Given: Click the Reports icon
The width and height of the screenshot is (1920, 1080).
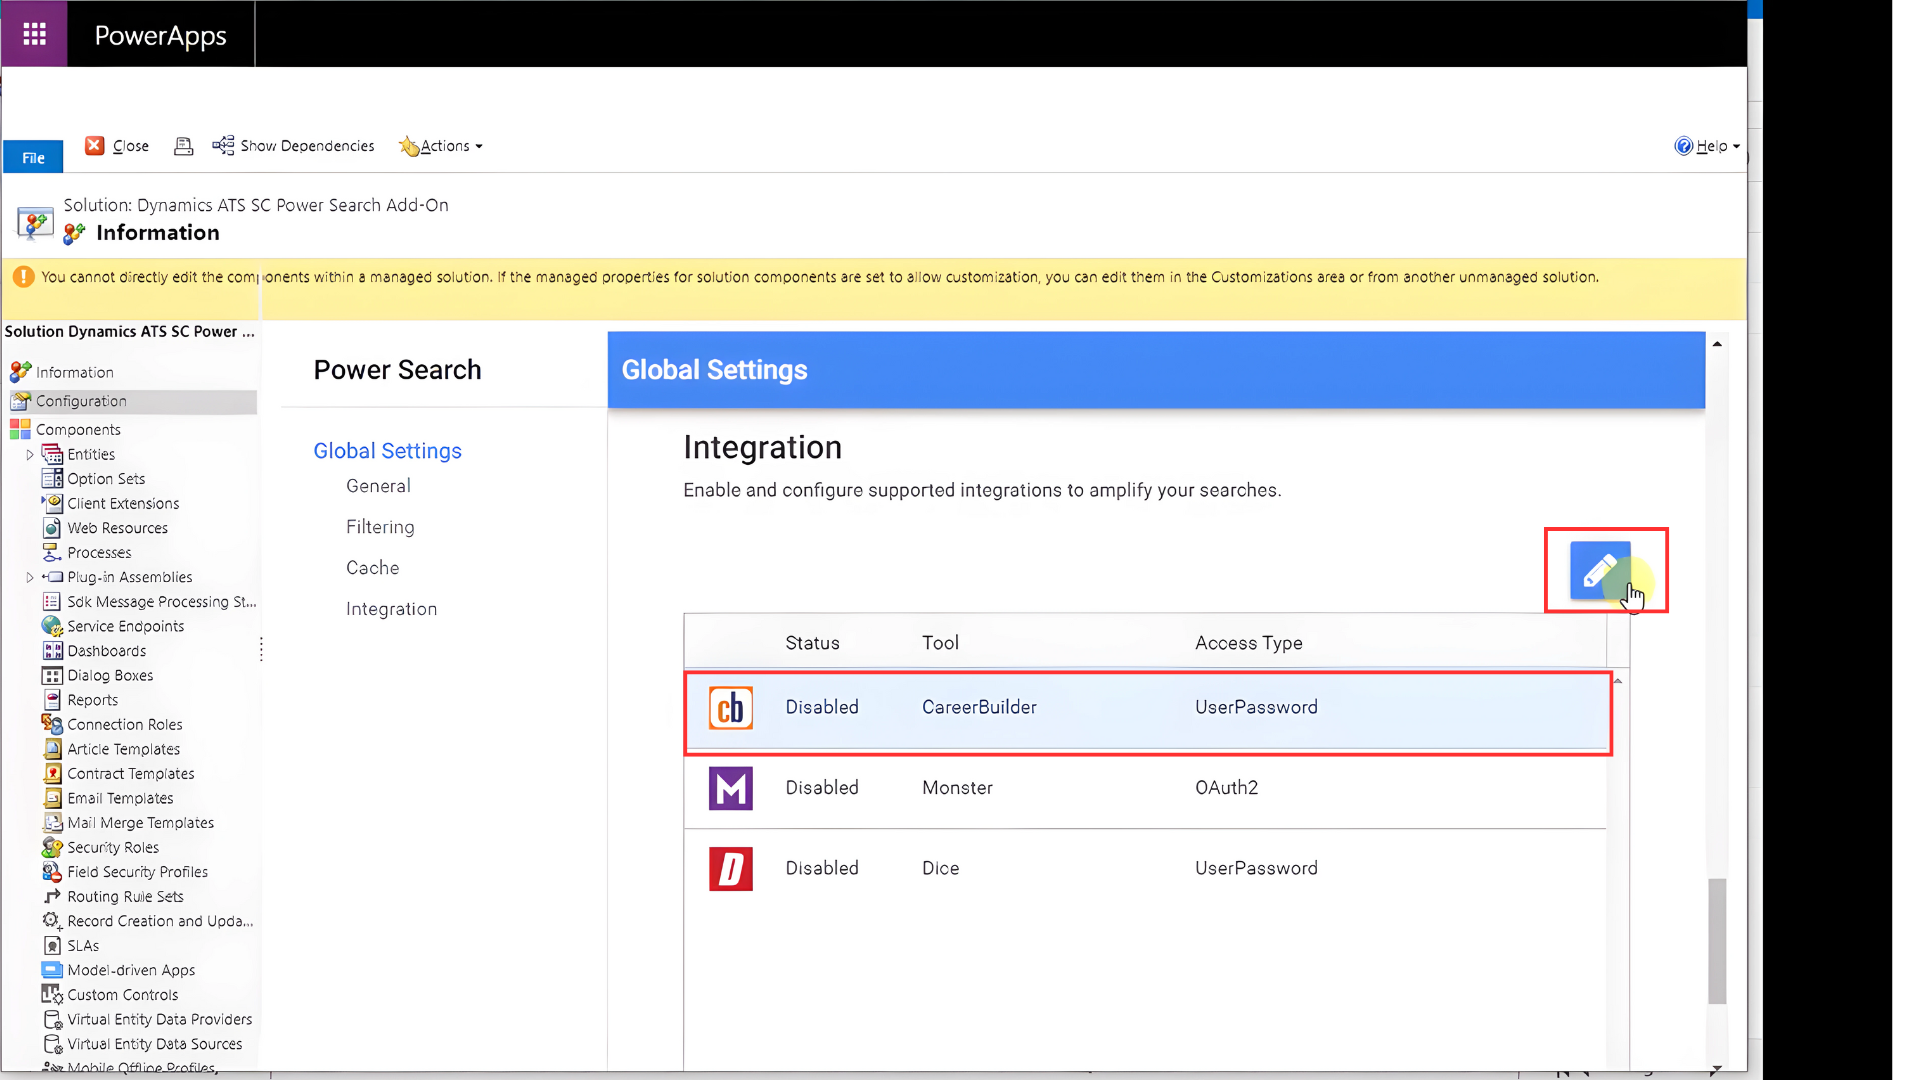Looking at the screenshot, I should 52,700.
